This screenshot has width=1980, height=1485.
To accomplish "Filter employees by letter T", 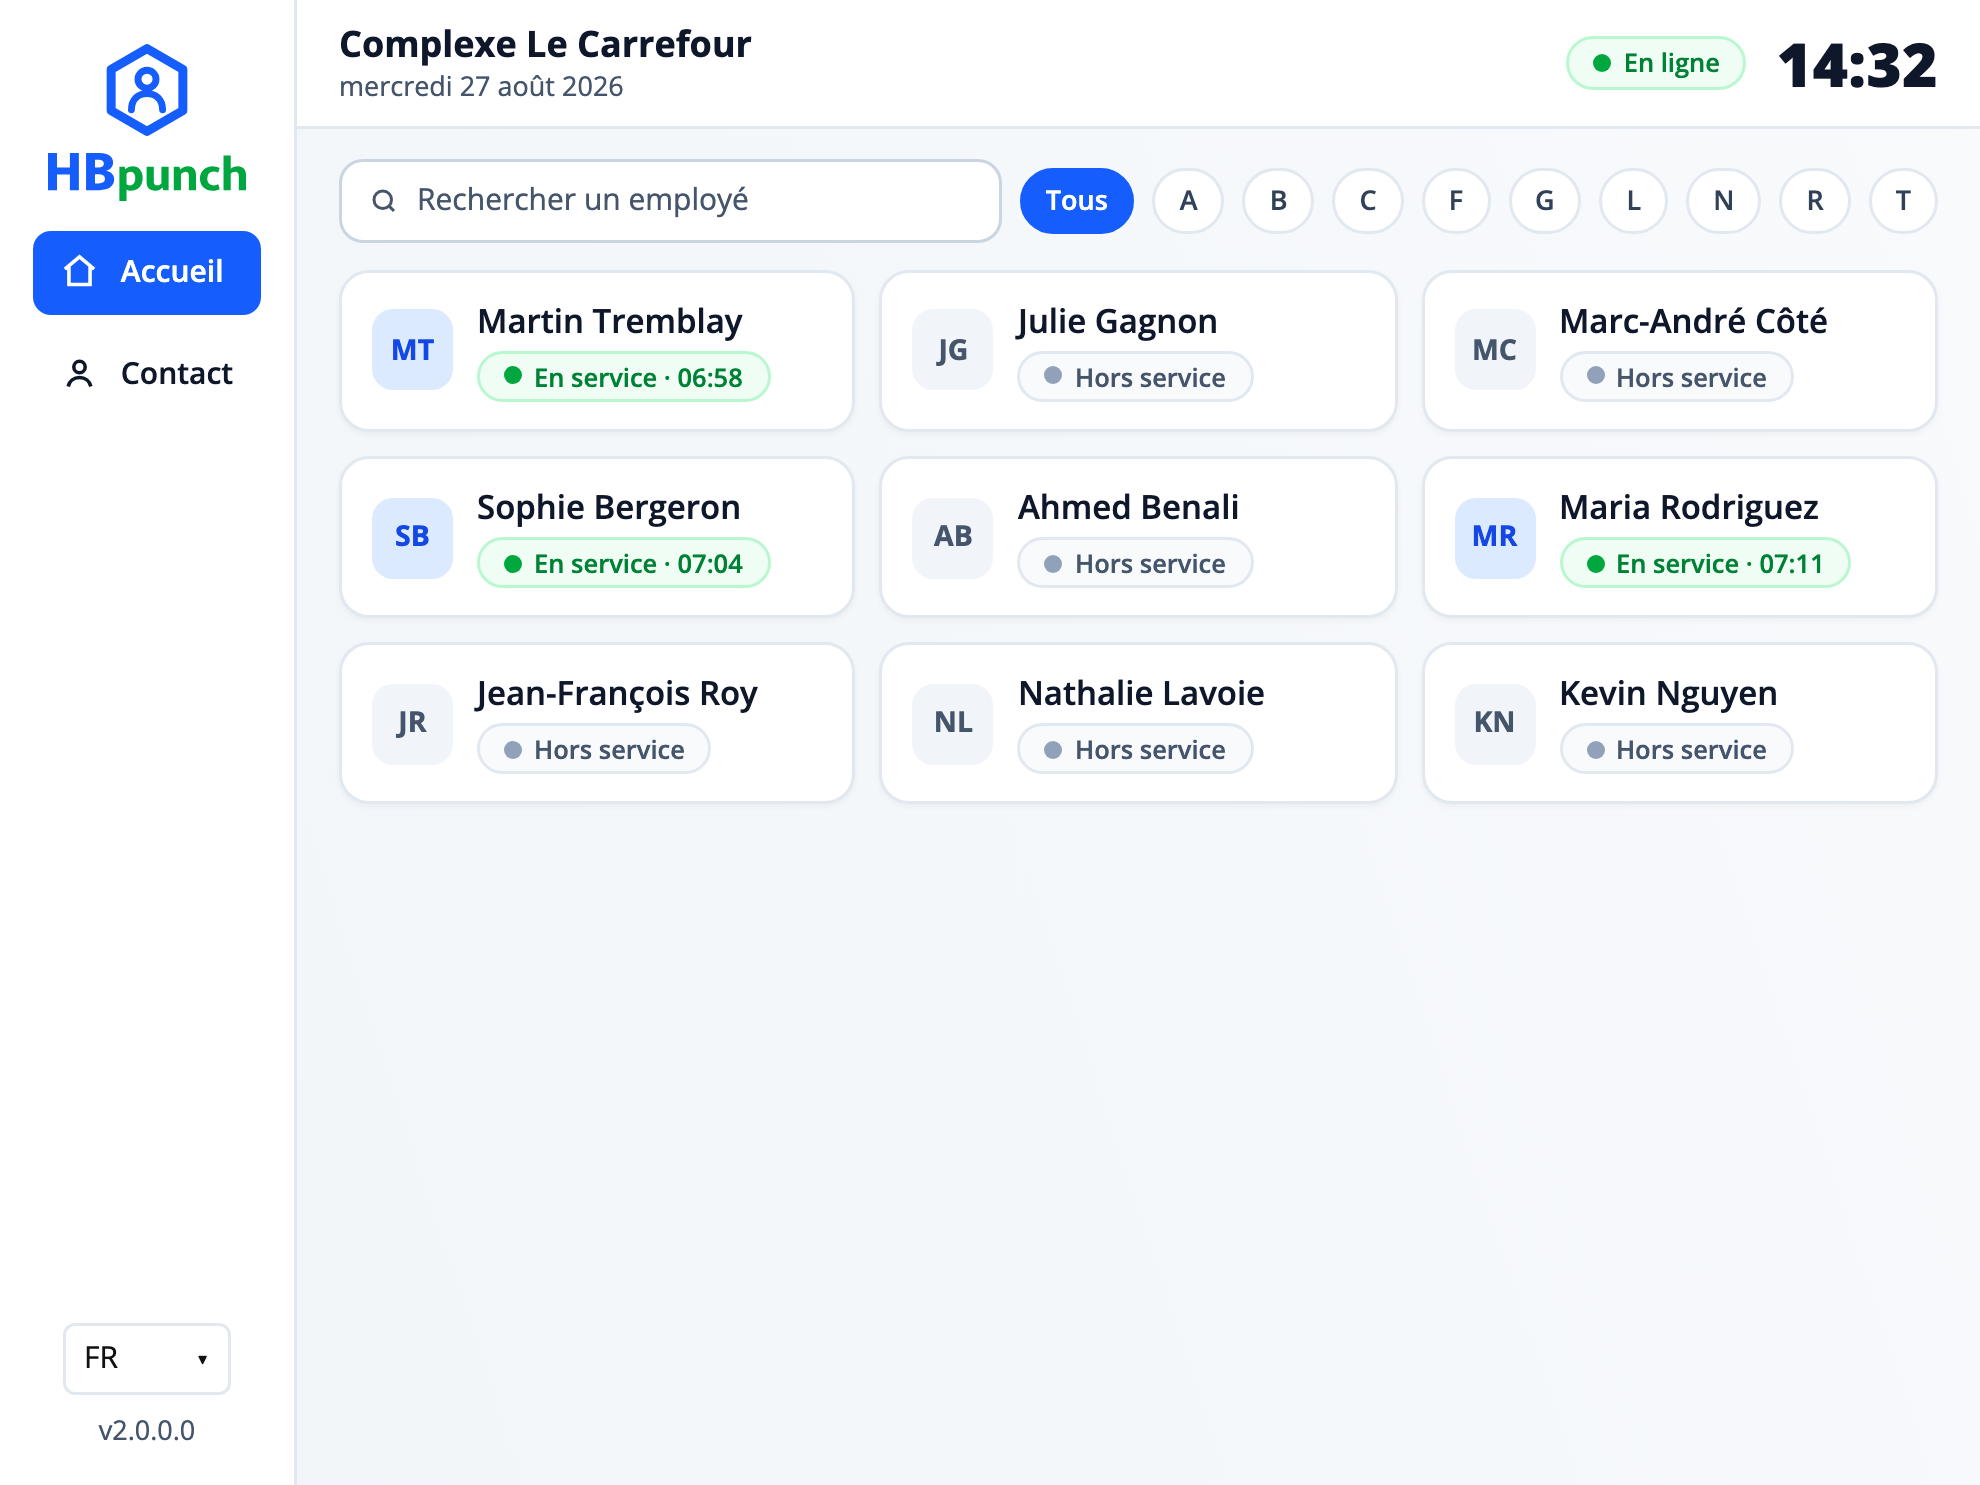I will coord(1904,201).
